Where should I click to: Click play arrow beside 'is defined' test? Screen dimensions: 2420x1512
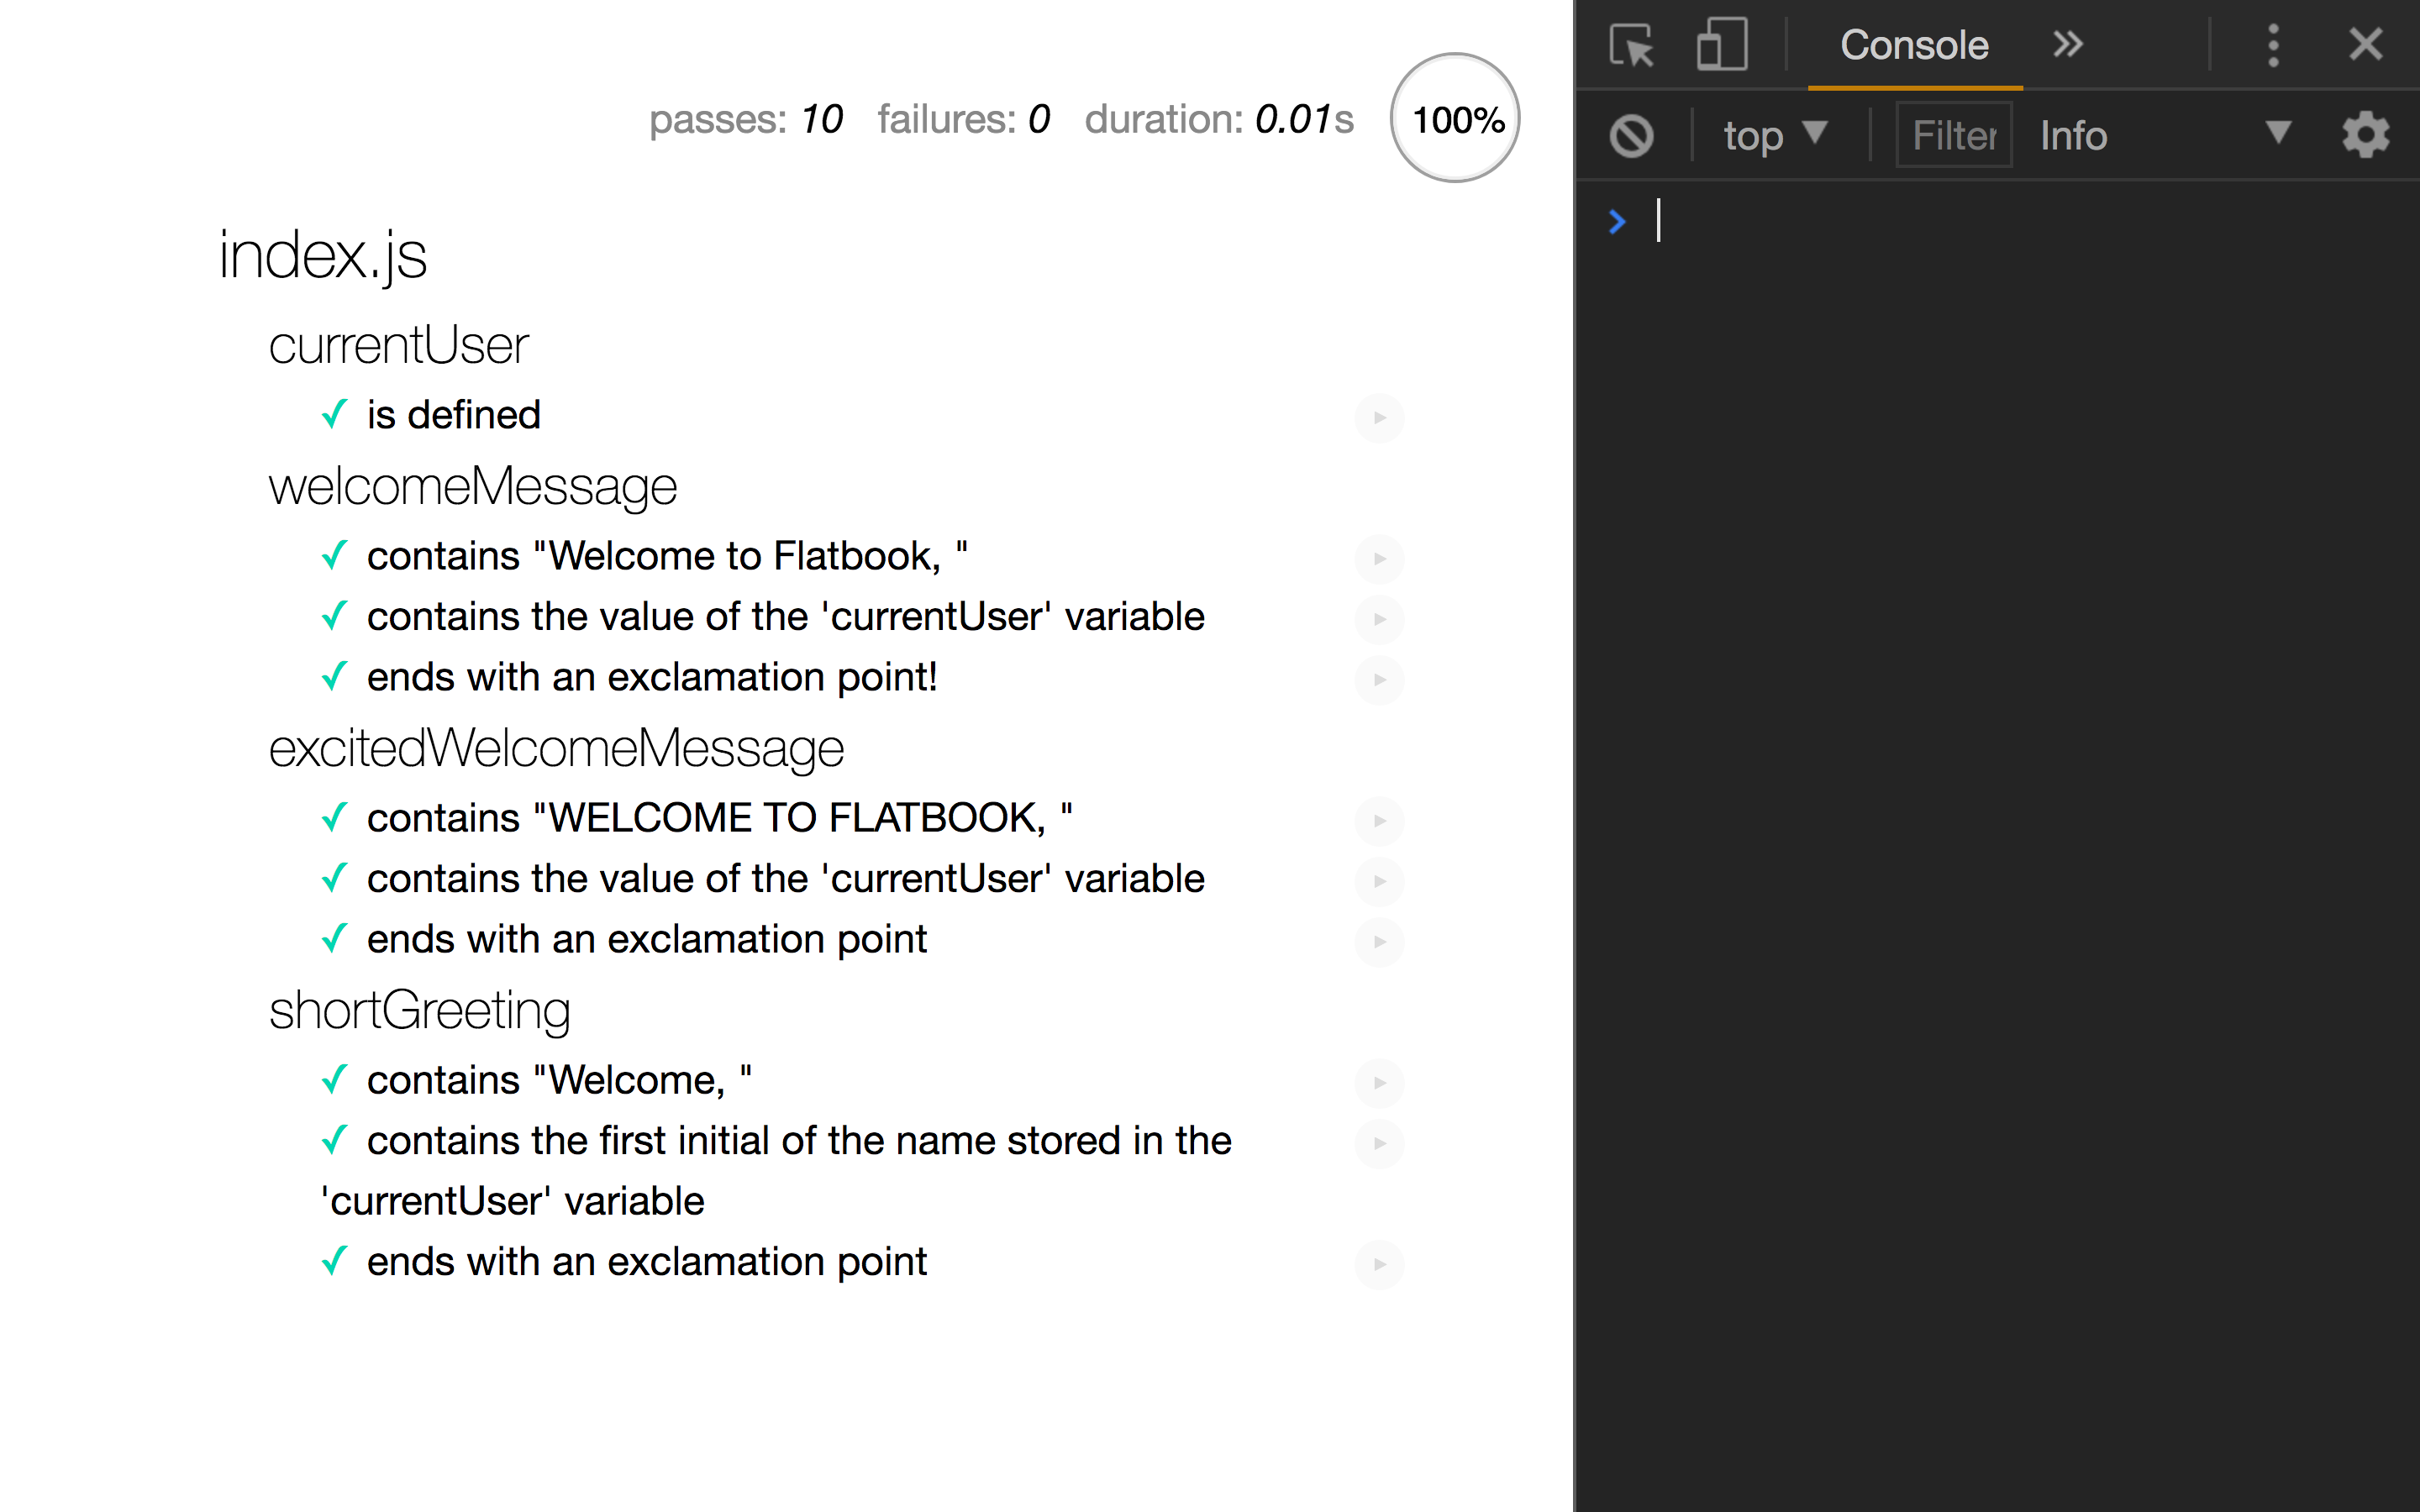pyautogui.click(x=1379, y=418)
